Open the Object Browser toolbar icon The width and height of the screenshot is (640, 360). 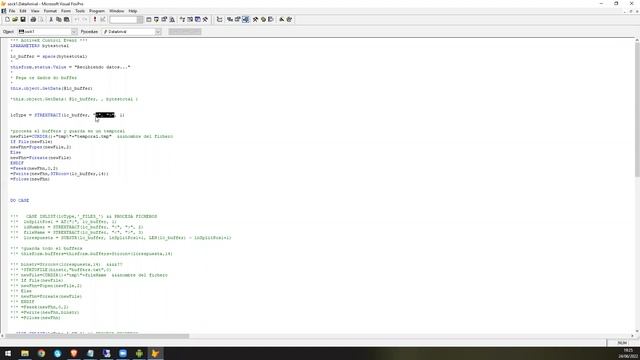pyautogui.click(x=190, y=19)
